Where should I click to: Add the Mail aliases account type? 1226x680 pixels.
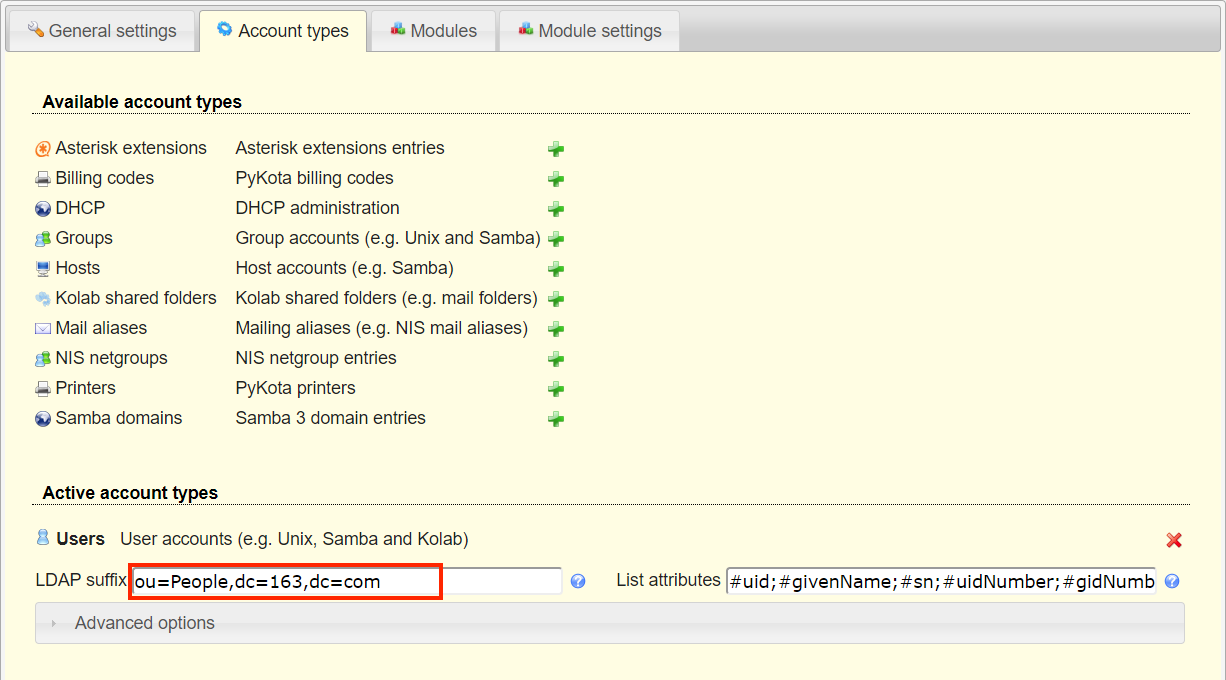click(556, 329)
